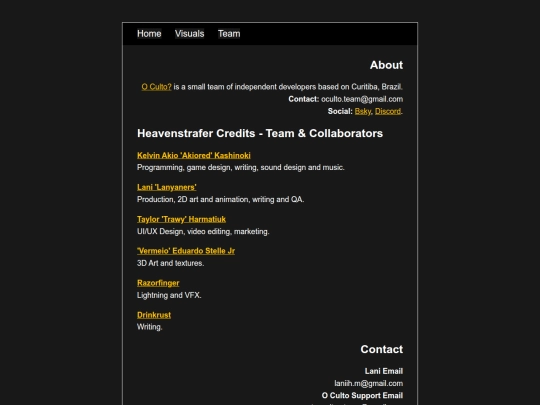
Task: Open the Discord social link
Action: tap(388, 111)
